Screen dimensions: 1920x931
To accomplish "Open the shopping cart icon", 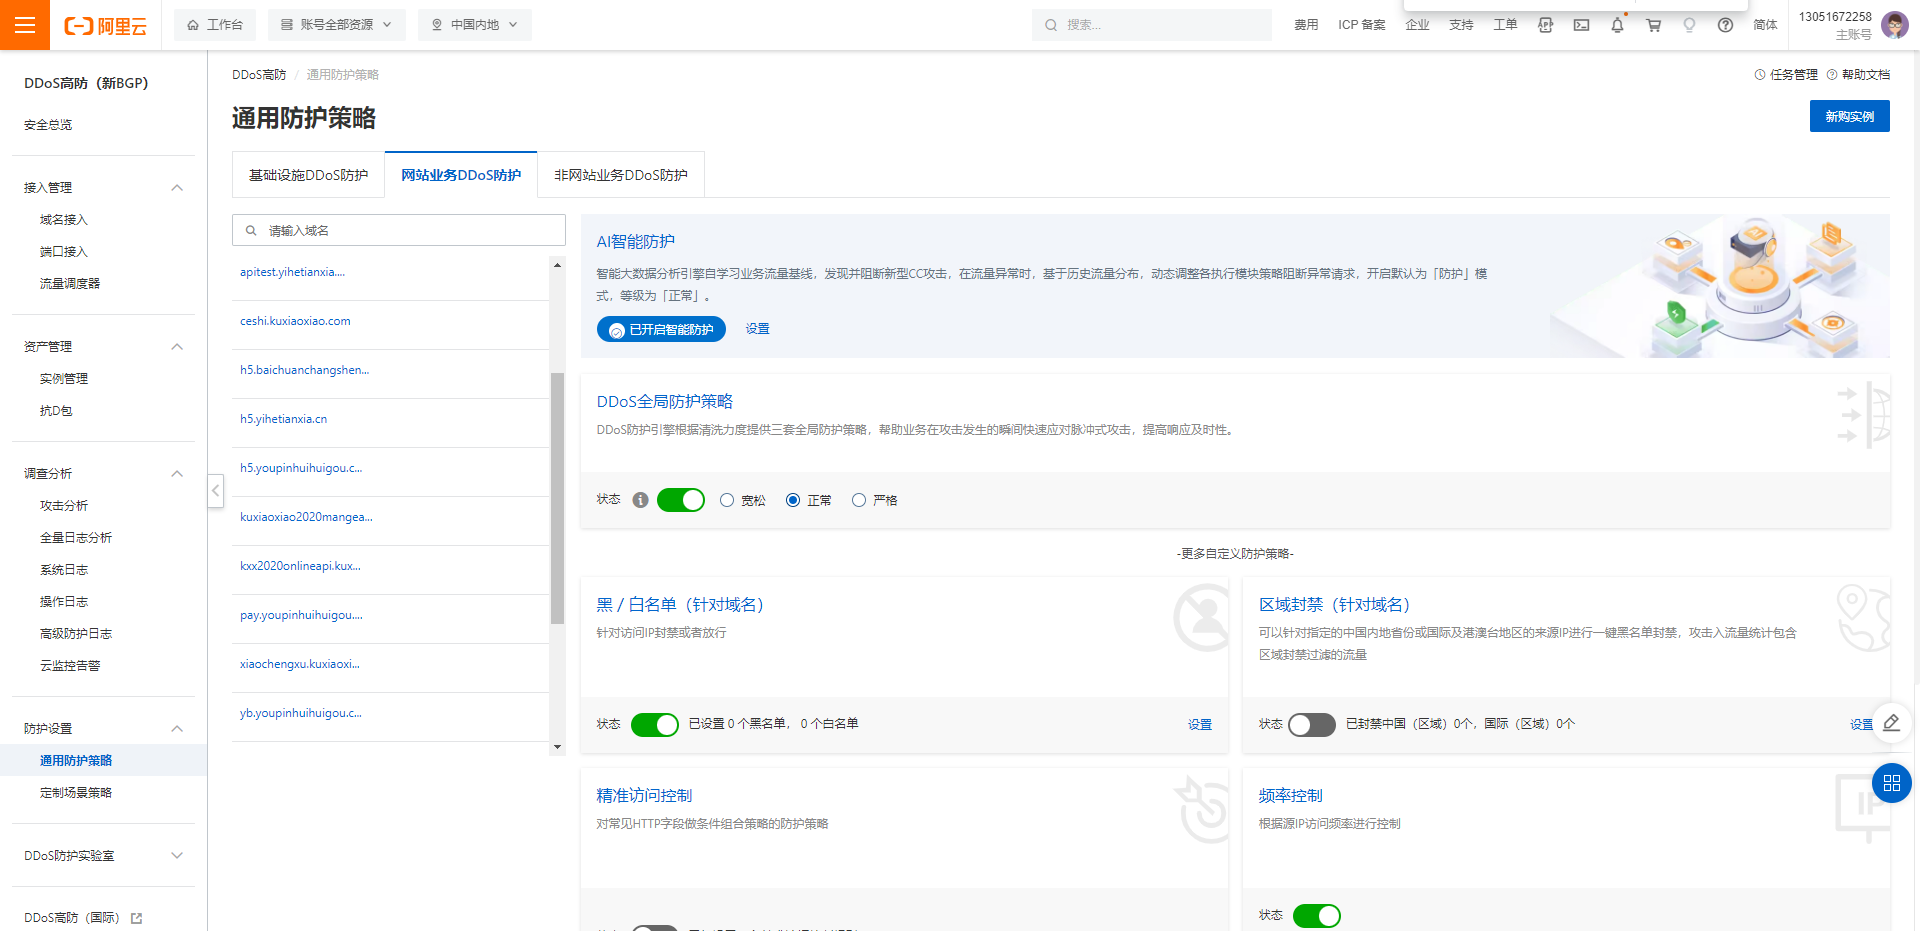I will [1653, 25].
